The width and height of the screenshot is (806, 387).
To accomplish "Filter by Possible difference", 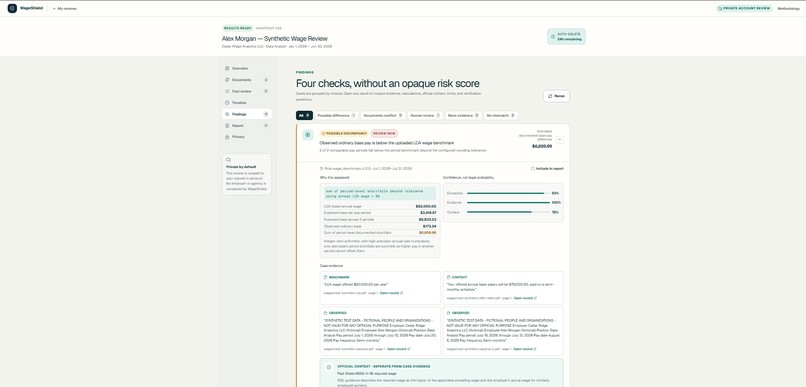I will point(337,116).
